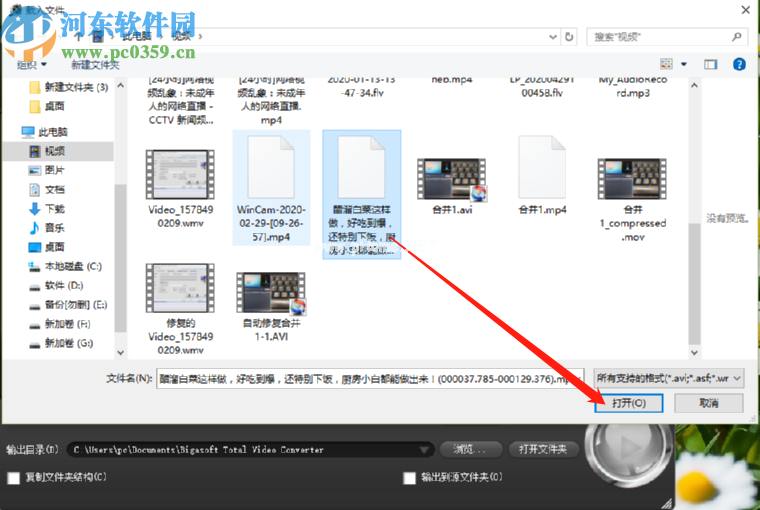Expand the address bar history dropdown
Screen dimensions: 760x510
click(x=553, y=37)
